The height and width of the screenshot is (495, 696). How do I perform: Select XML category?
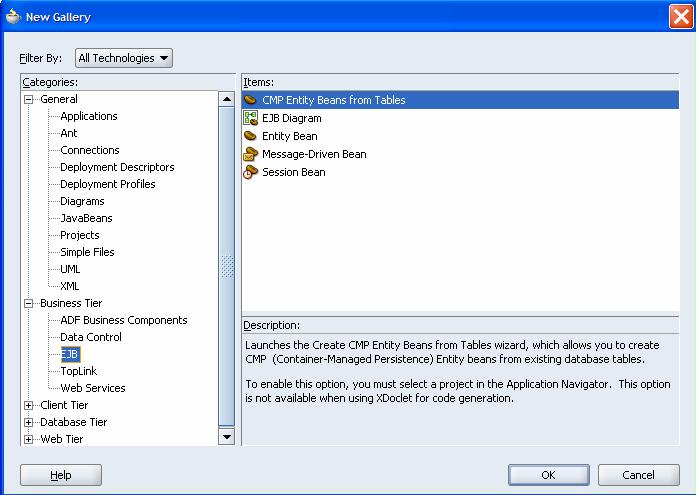[70, 286]
